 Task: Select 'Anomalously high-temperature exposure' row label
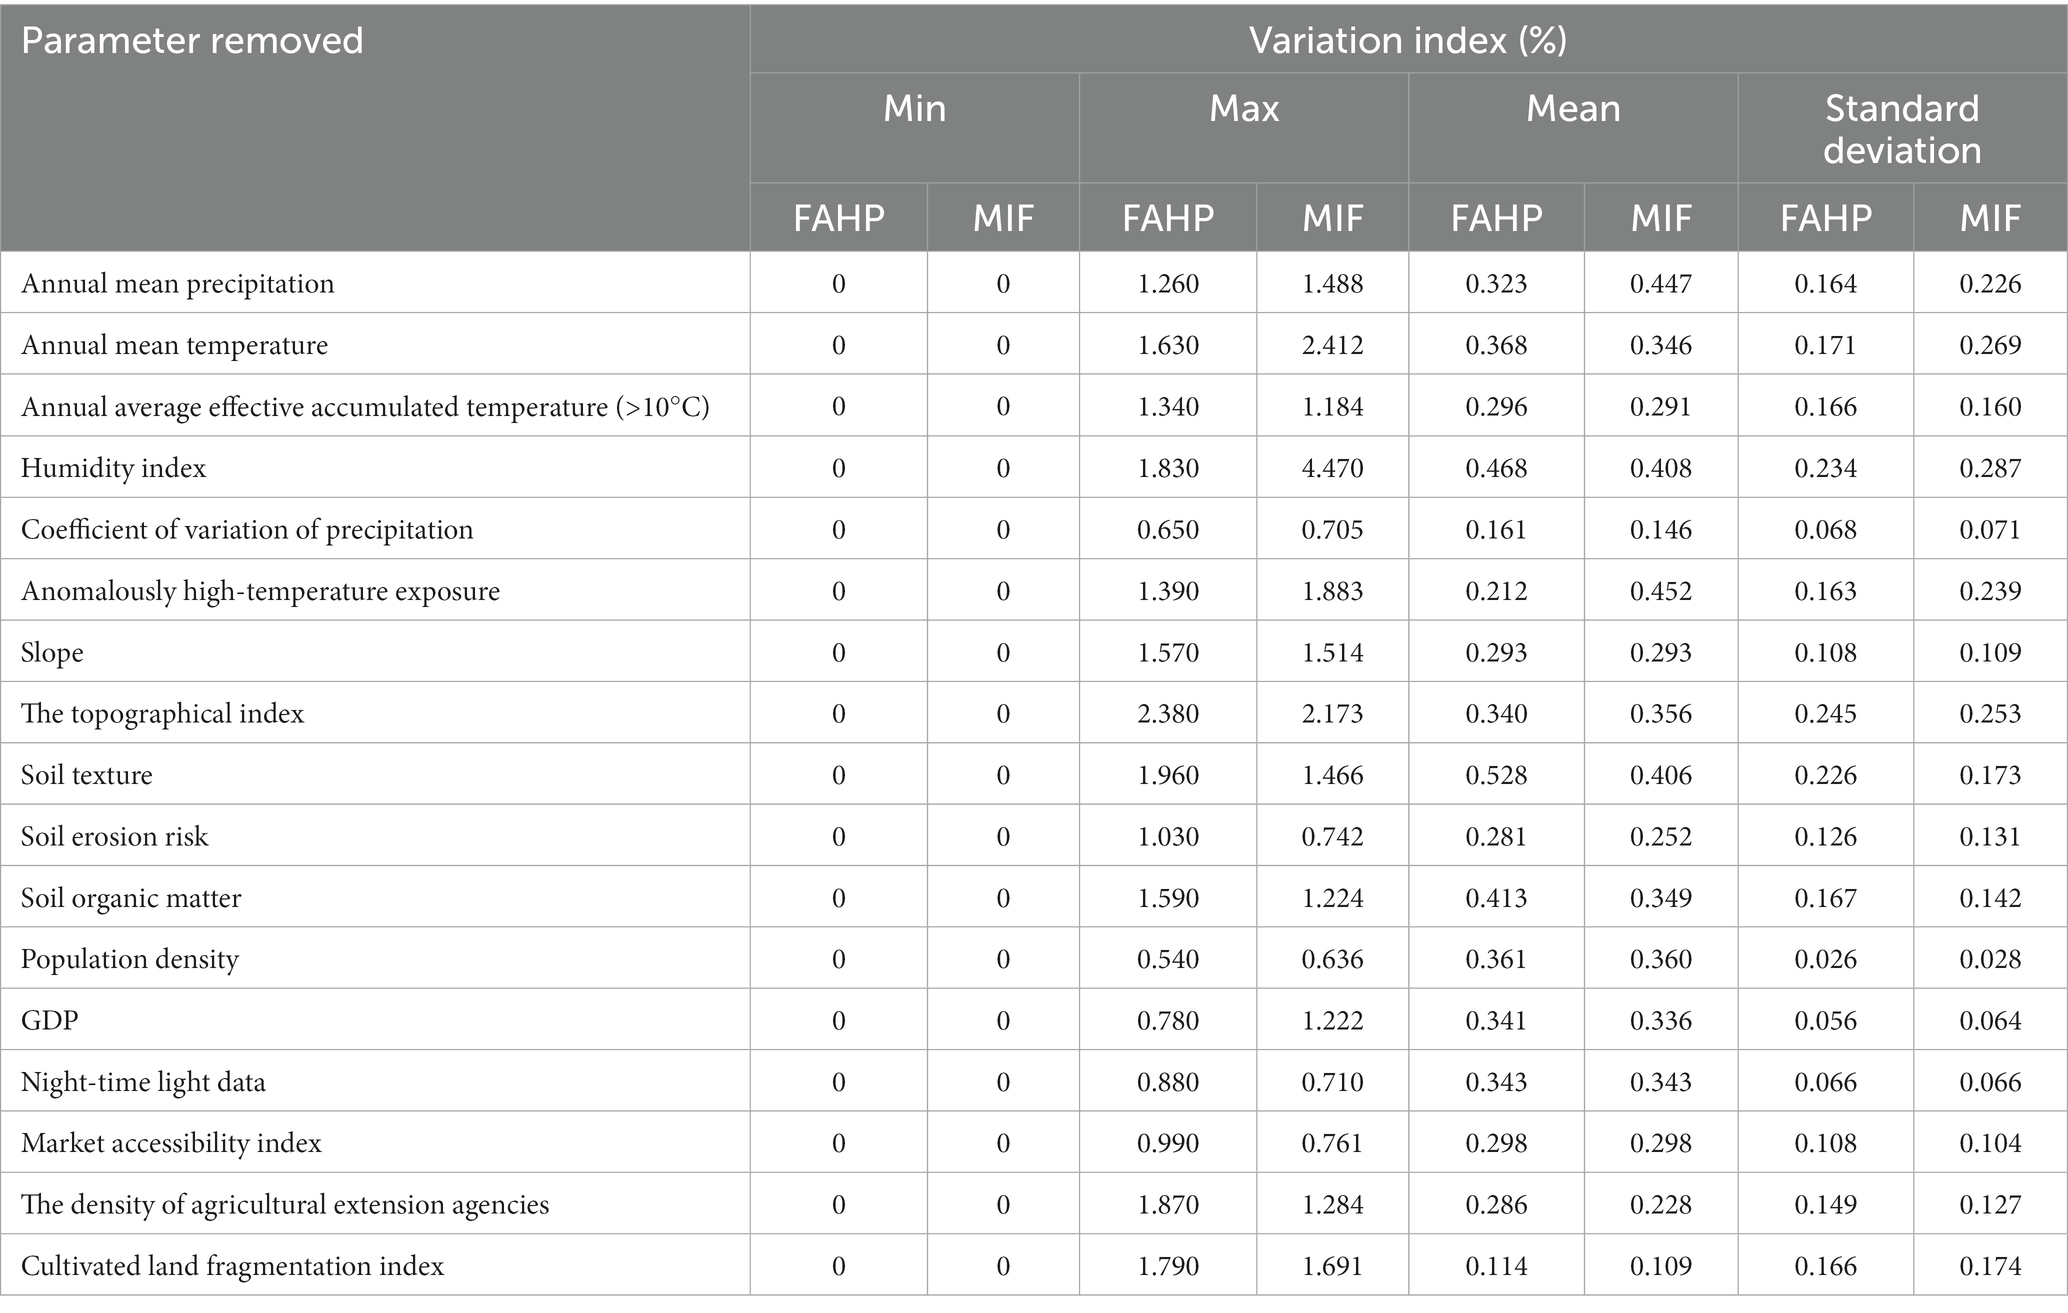pos(260,591)
